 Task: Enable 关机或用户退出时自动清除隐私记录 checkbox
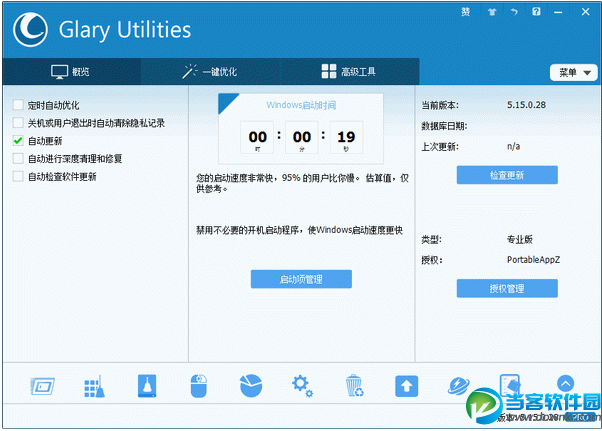[18, 123]
